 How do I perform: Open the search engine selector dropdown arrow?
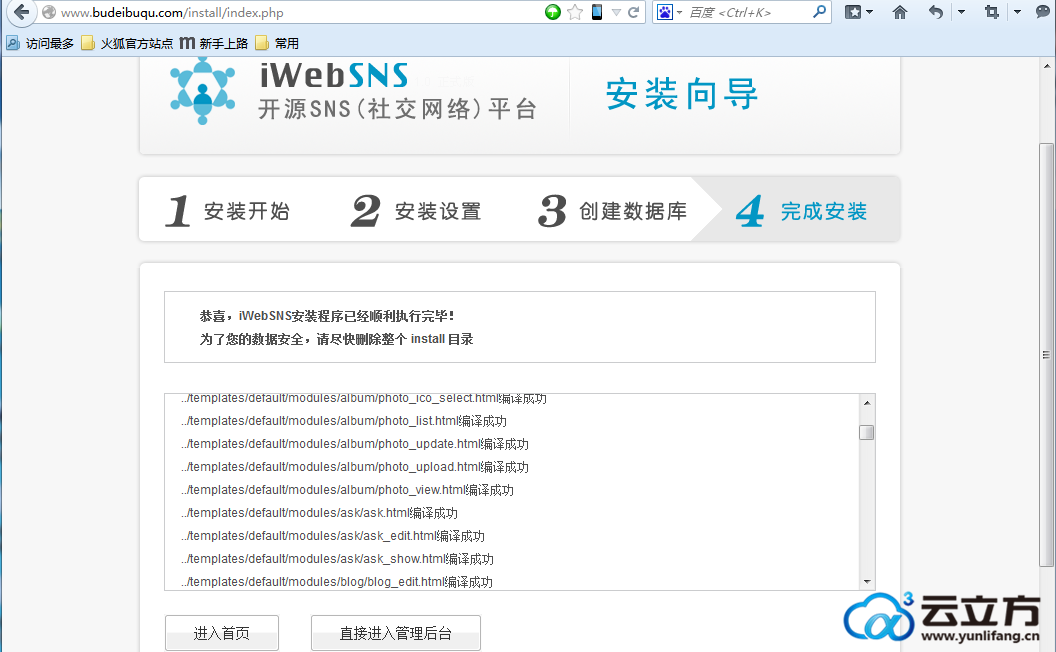tap(680, 12)
